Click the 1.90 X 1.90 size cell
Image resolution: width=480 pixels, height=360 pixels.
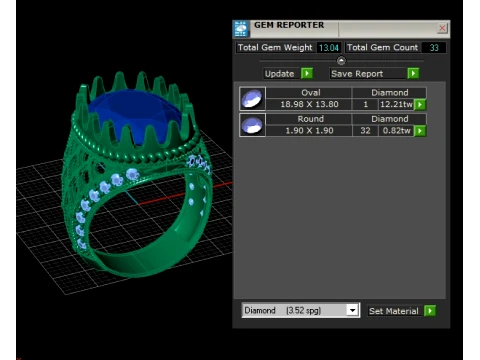point(309,131)
